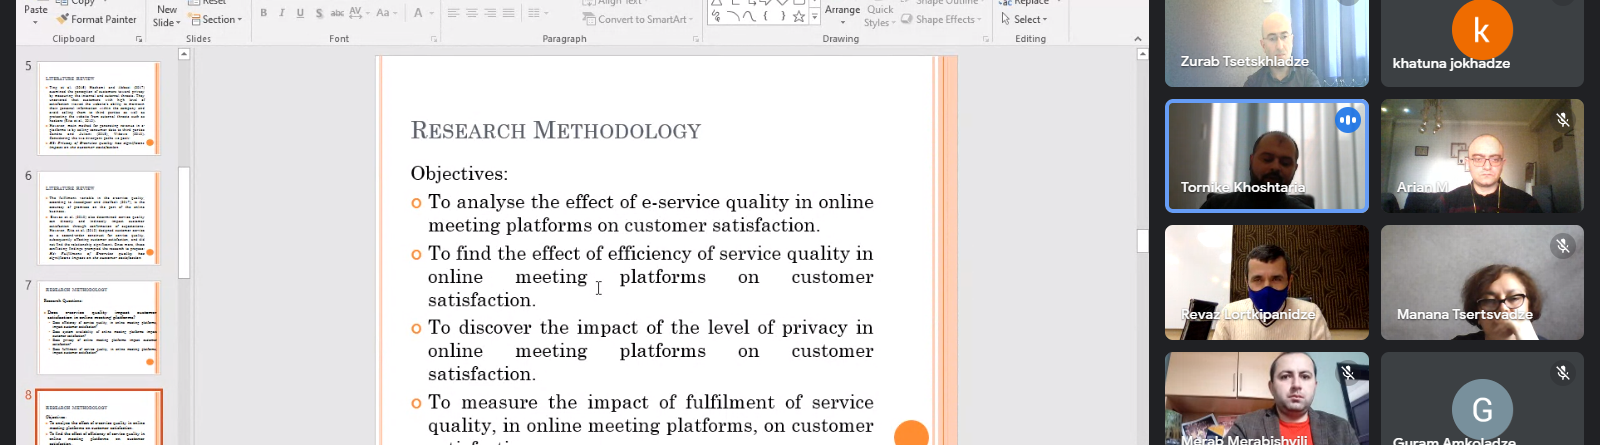This screenshot has height=445, width=1600.
Task: Open New Slide dropdown
Action: pyautogui.click(x=166, y=16)
